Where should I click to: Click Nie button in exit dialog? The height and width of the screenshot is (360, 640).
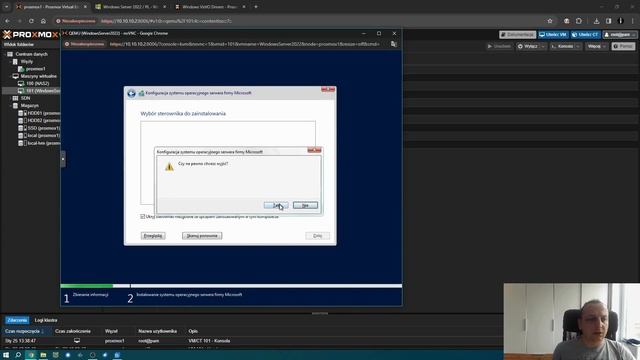pyautogui.click(x=305, y=205)
